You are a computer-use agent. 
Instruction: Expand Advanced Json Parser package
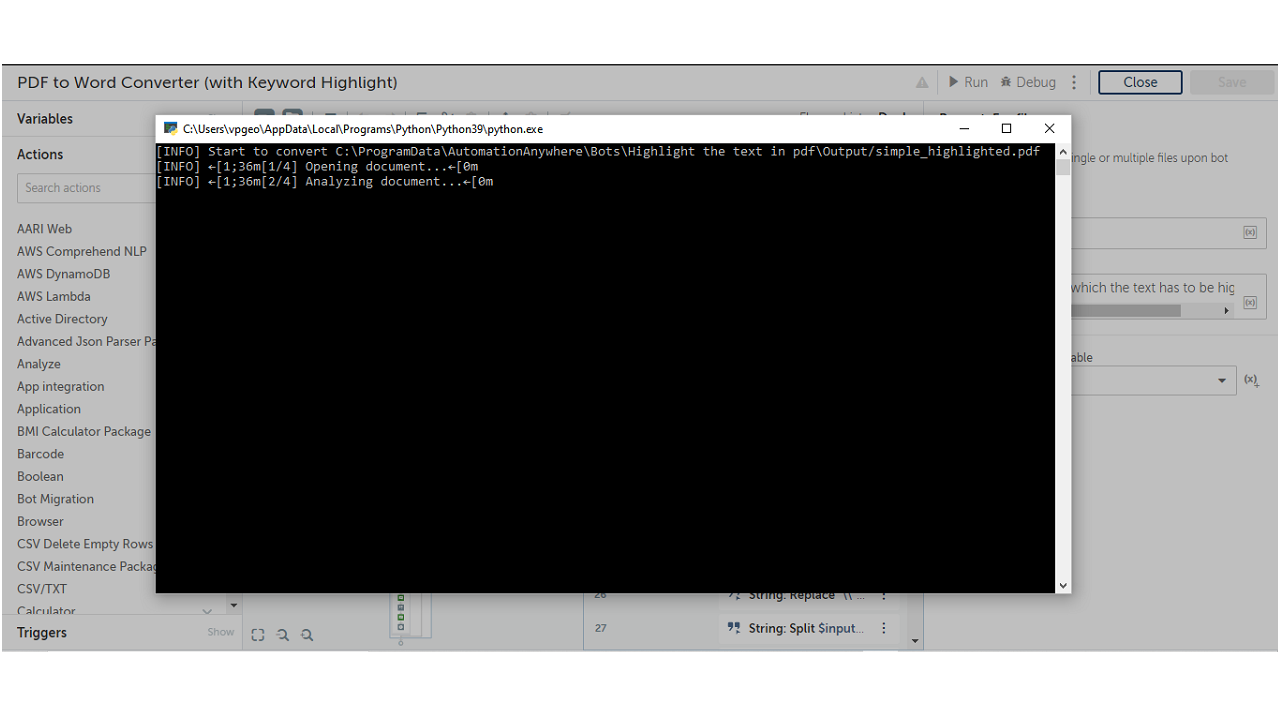(x=86, y=341)
